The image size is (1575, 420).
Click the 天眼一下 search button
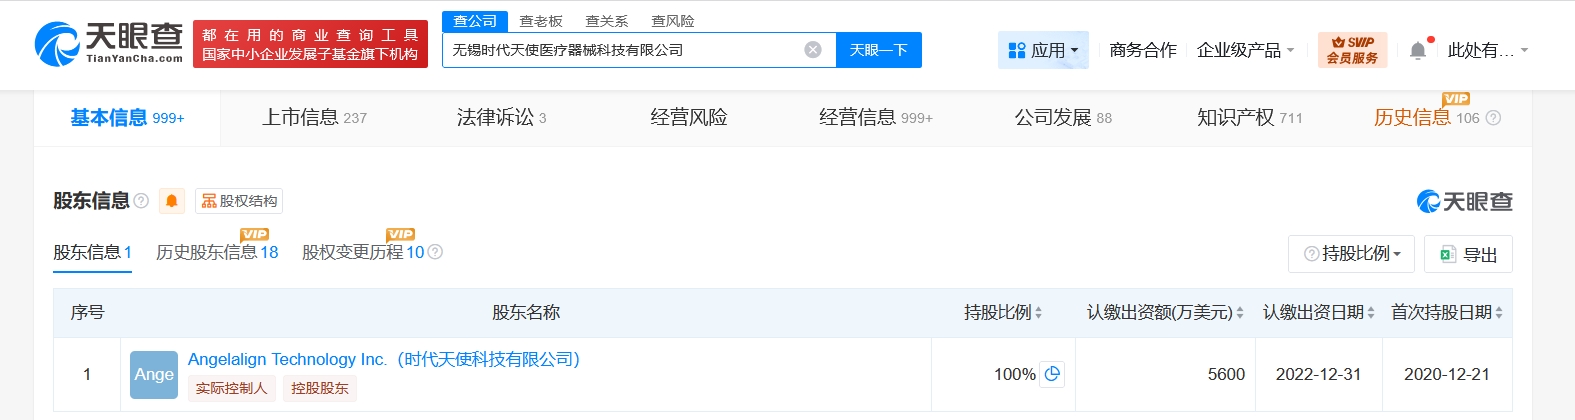coord(878,50)
